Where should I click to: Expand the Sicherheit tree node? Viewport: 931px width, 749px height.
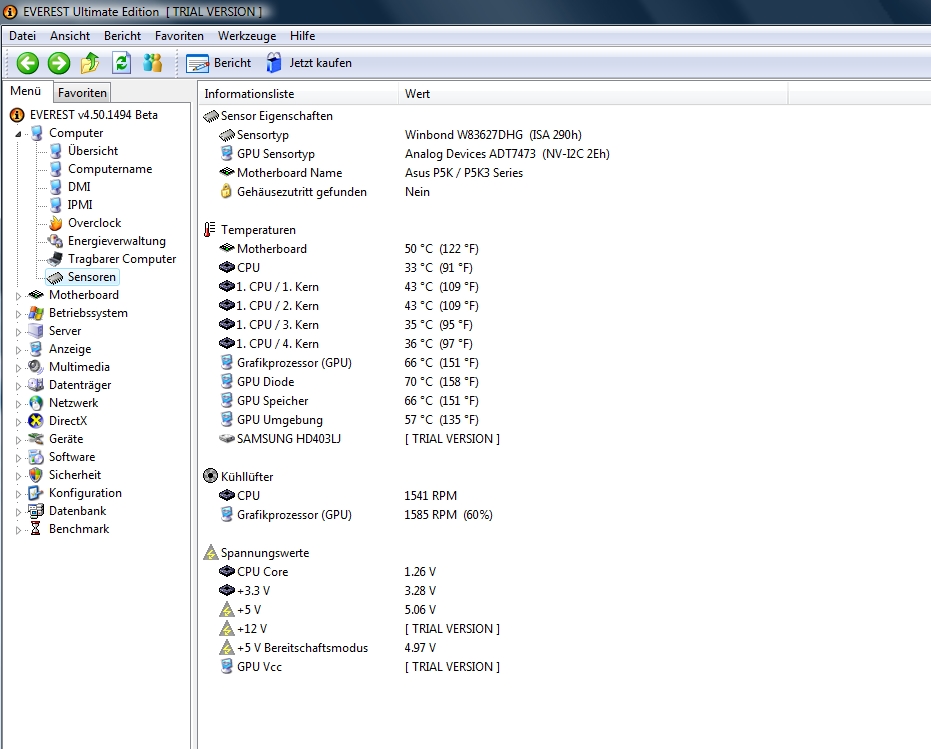[x=18, y=476]
